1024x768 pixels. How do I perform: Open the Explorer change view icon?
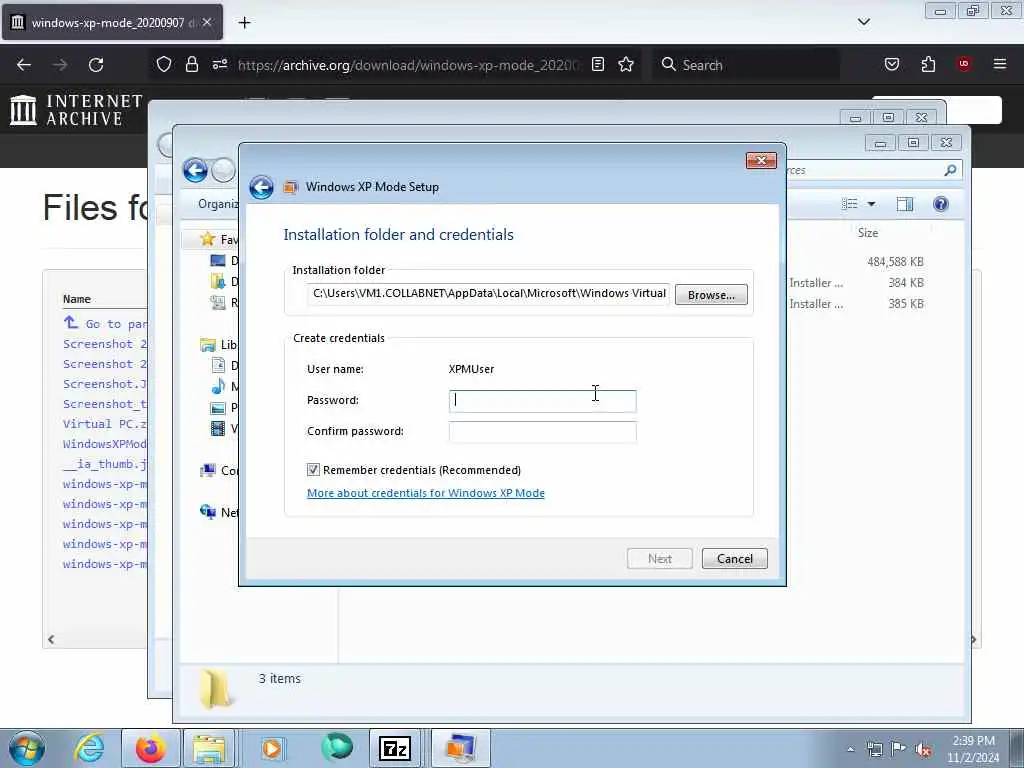pyautogui.click(x=850, y=204)
